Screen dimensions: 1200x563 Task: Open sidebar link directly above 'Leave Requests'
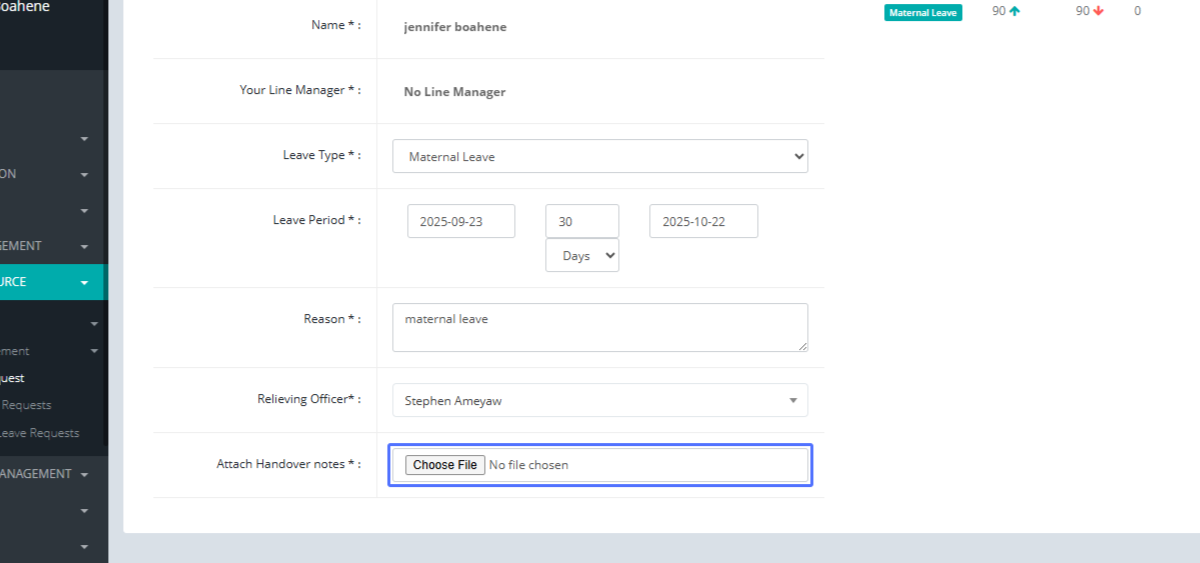(x=26, y=405)
